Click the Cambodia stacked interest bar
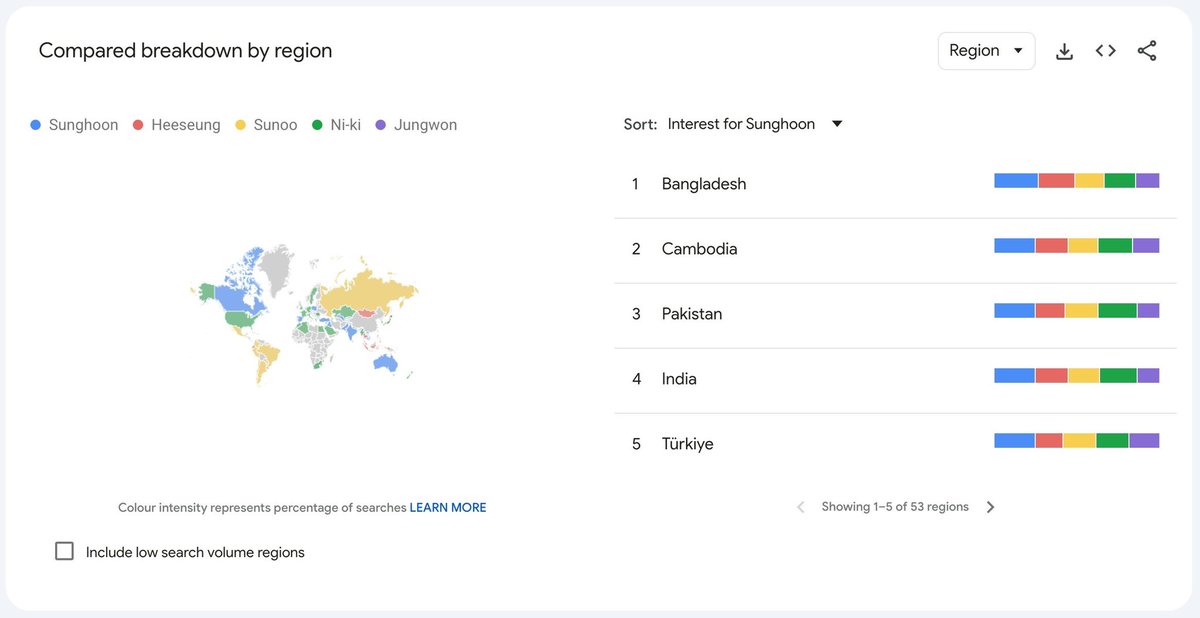The image size is (1200, 618). (1077, 246)
